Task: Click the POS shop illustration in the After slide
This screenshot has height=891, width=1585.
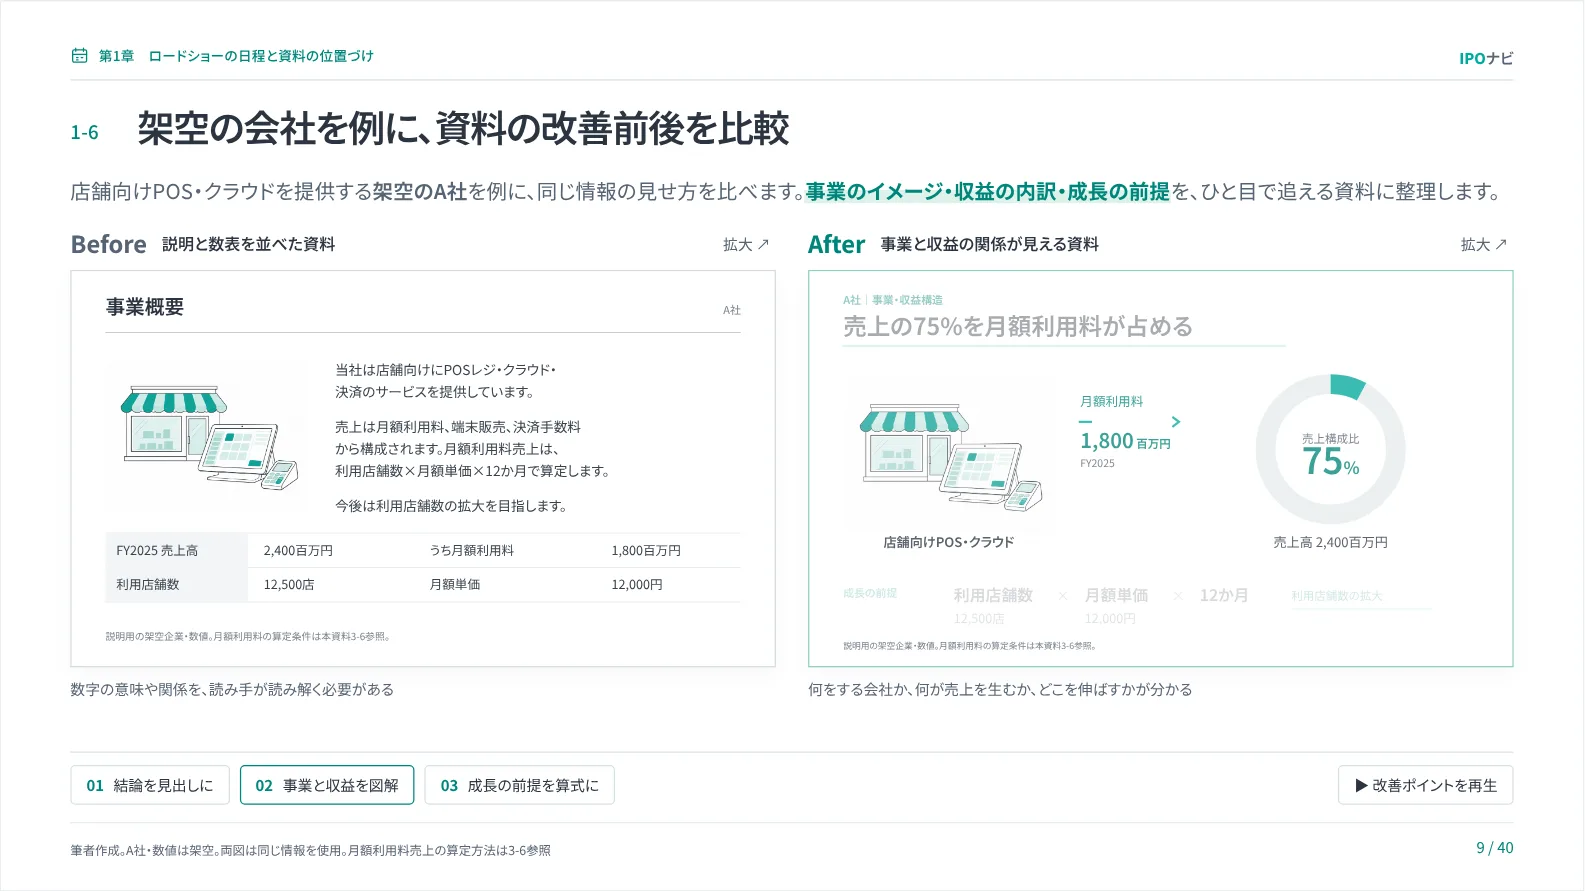Action: tap(950, 458)
